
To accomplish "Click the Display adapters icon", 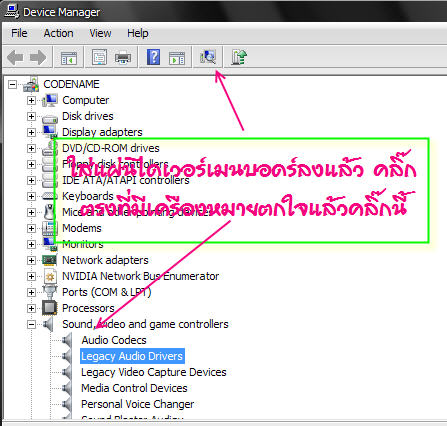I will [x=50, y=132].
